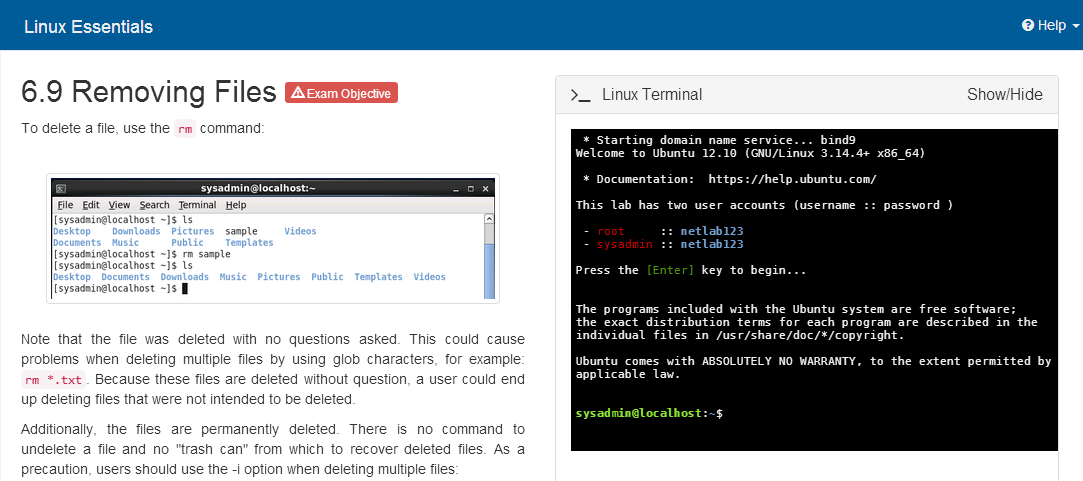Click the Linux Essentials title link
The width and height of the screenshot is (1083, 481).
88,27
